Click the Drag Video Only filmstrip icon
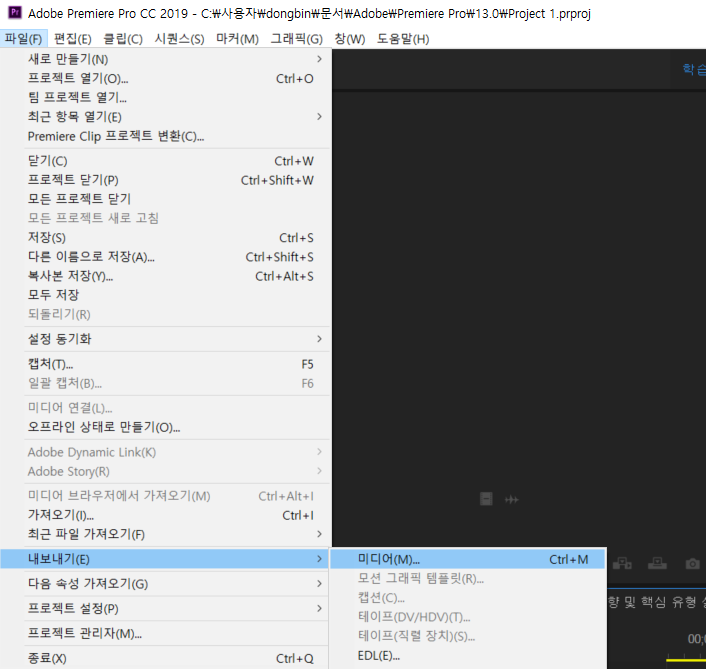The image size is (706, 669). click(486, 499)
